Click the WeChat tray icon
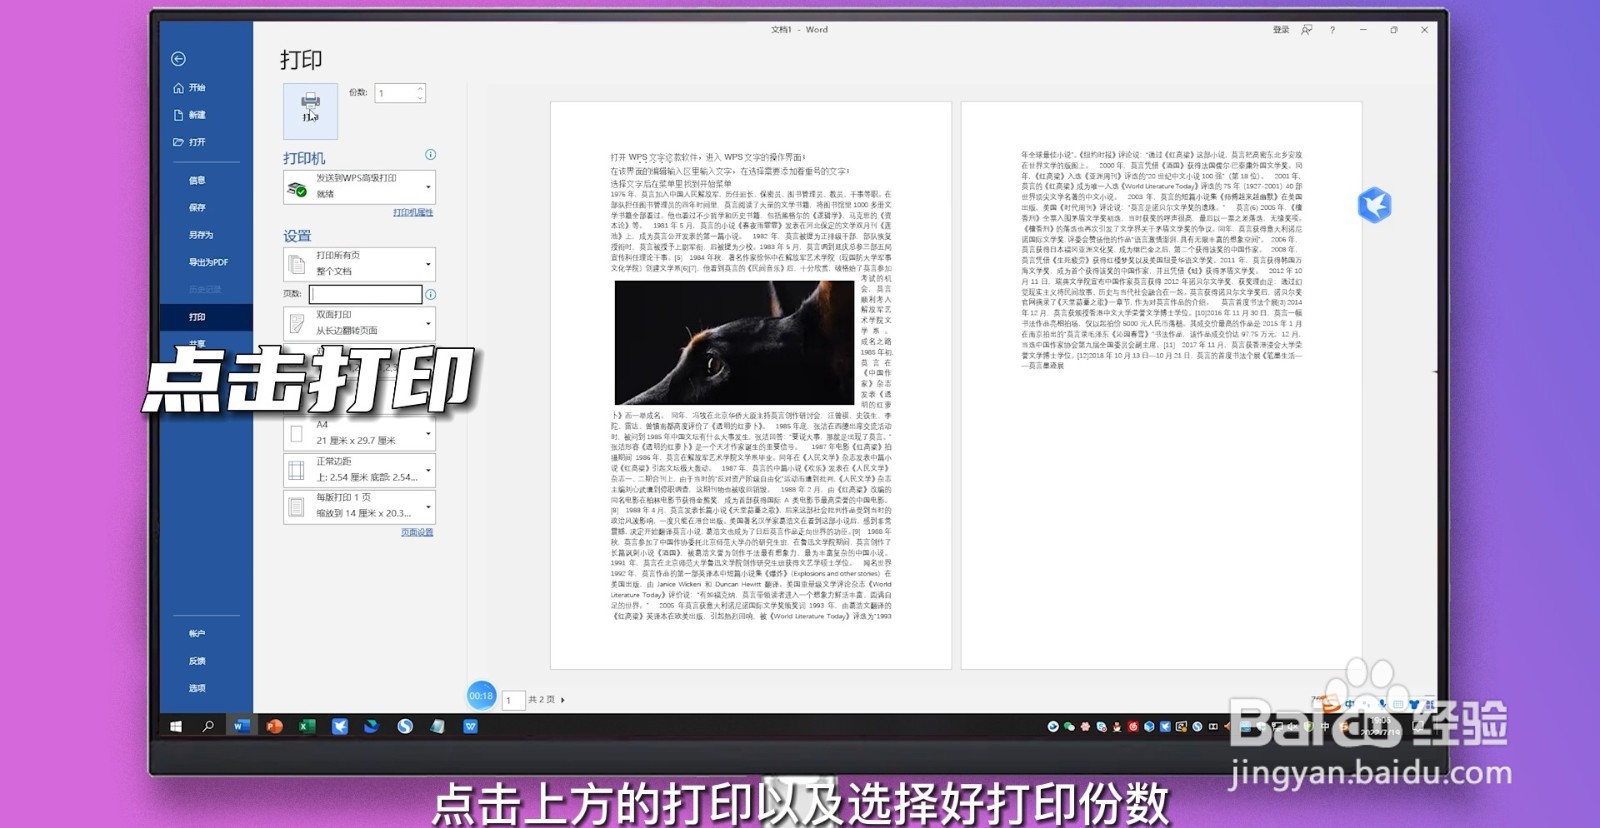Screen dimensions: 1600x828 coord(1069,727)
